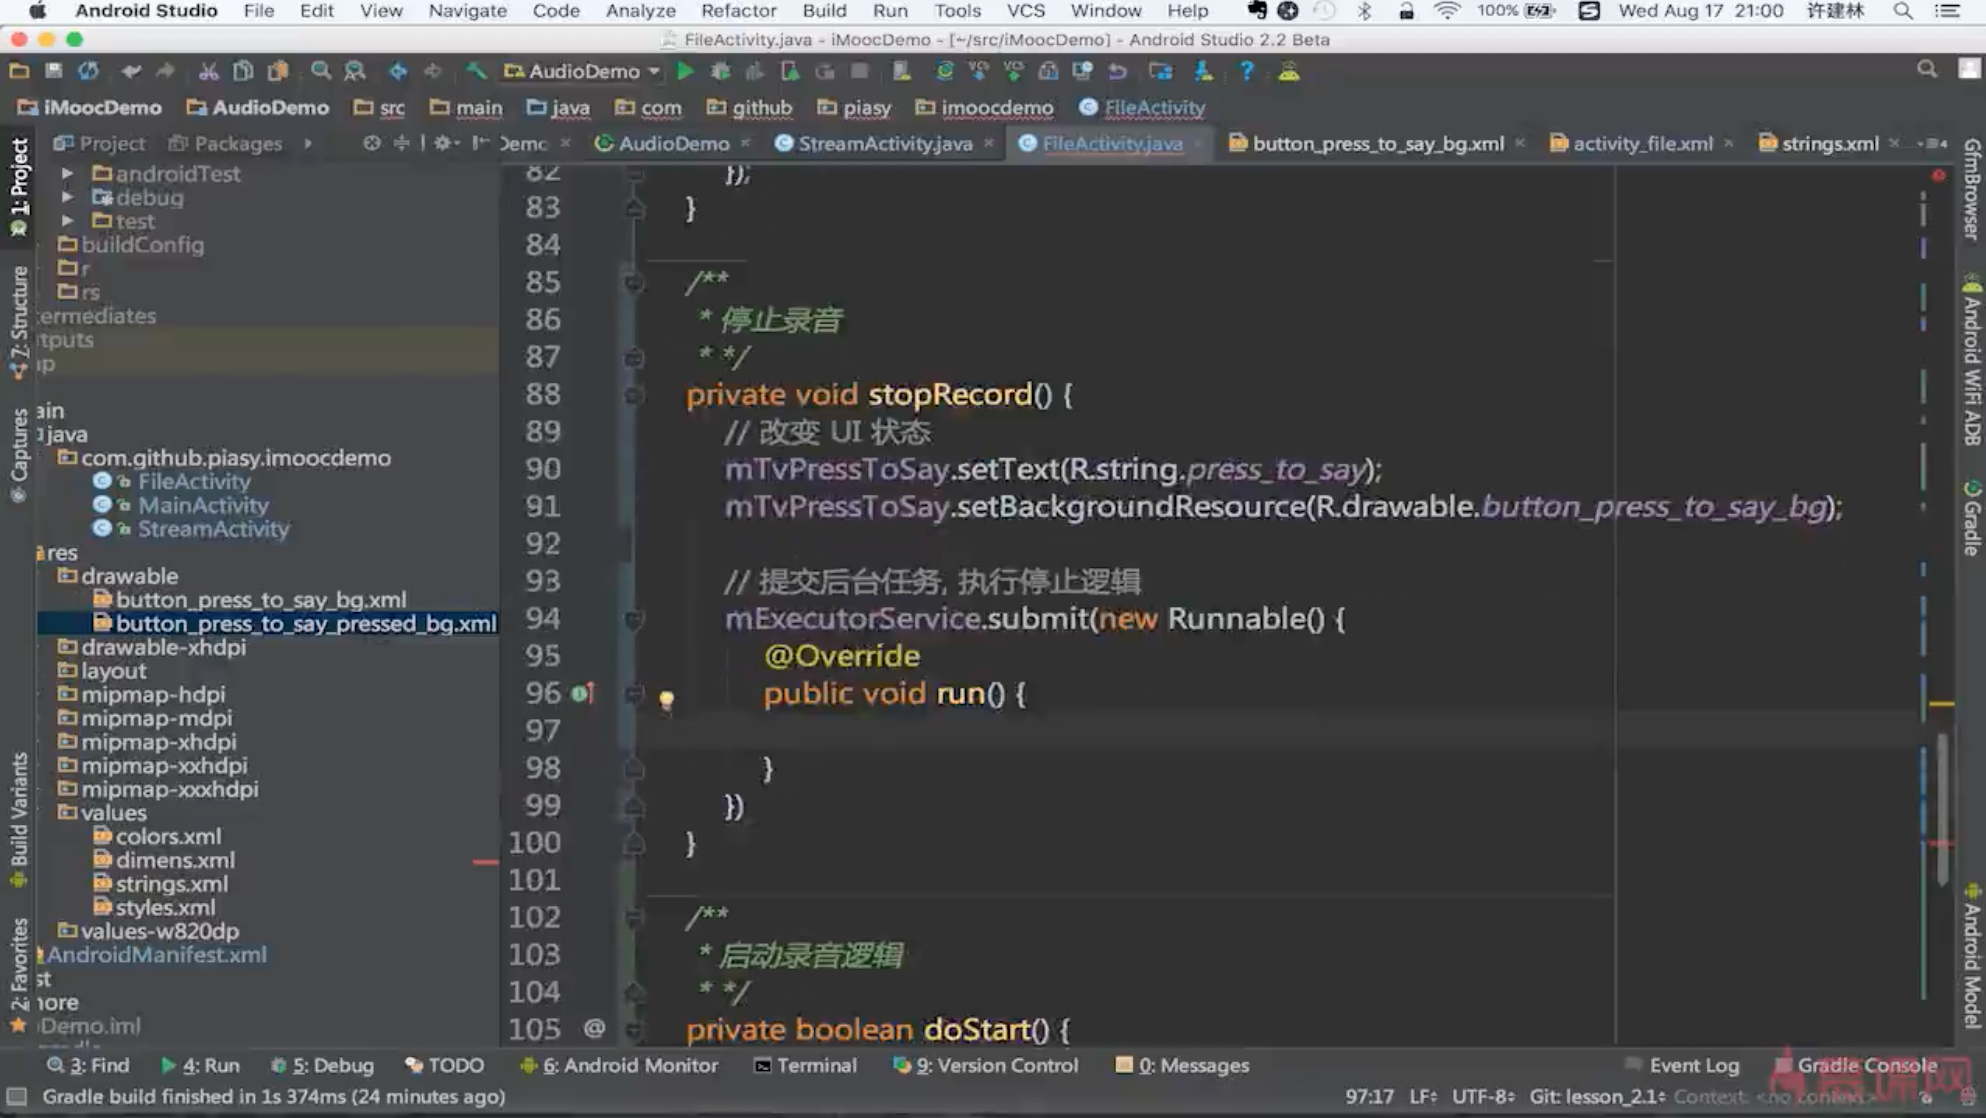Screen dimensions: 1986x1118
Task: Click the override gutter marker on line 96
Action: 583,692
